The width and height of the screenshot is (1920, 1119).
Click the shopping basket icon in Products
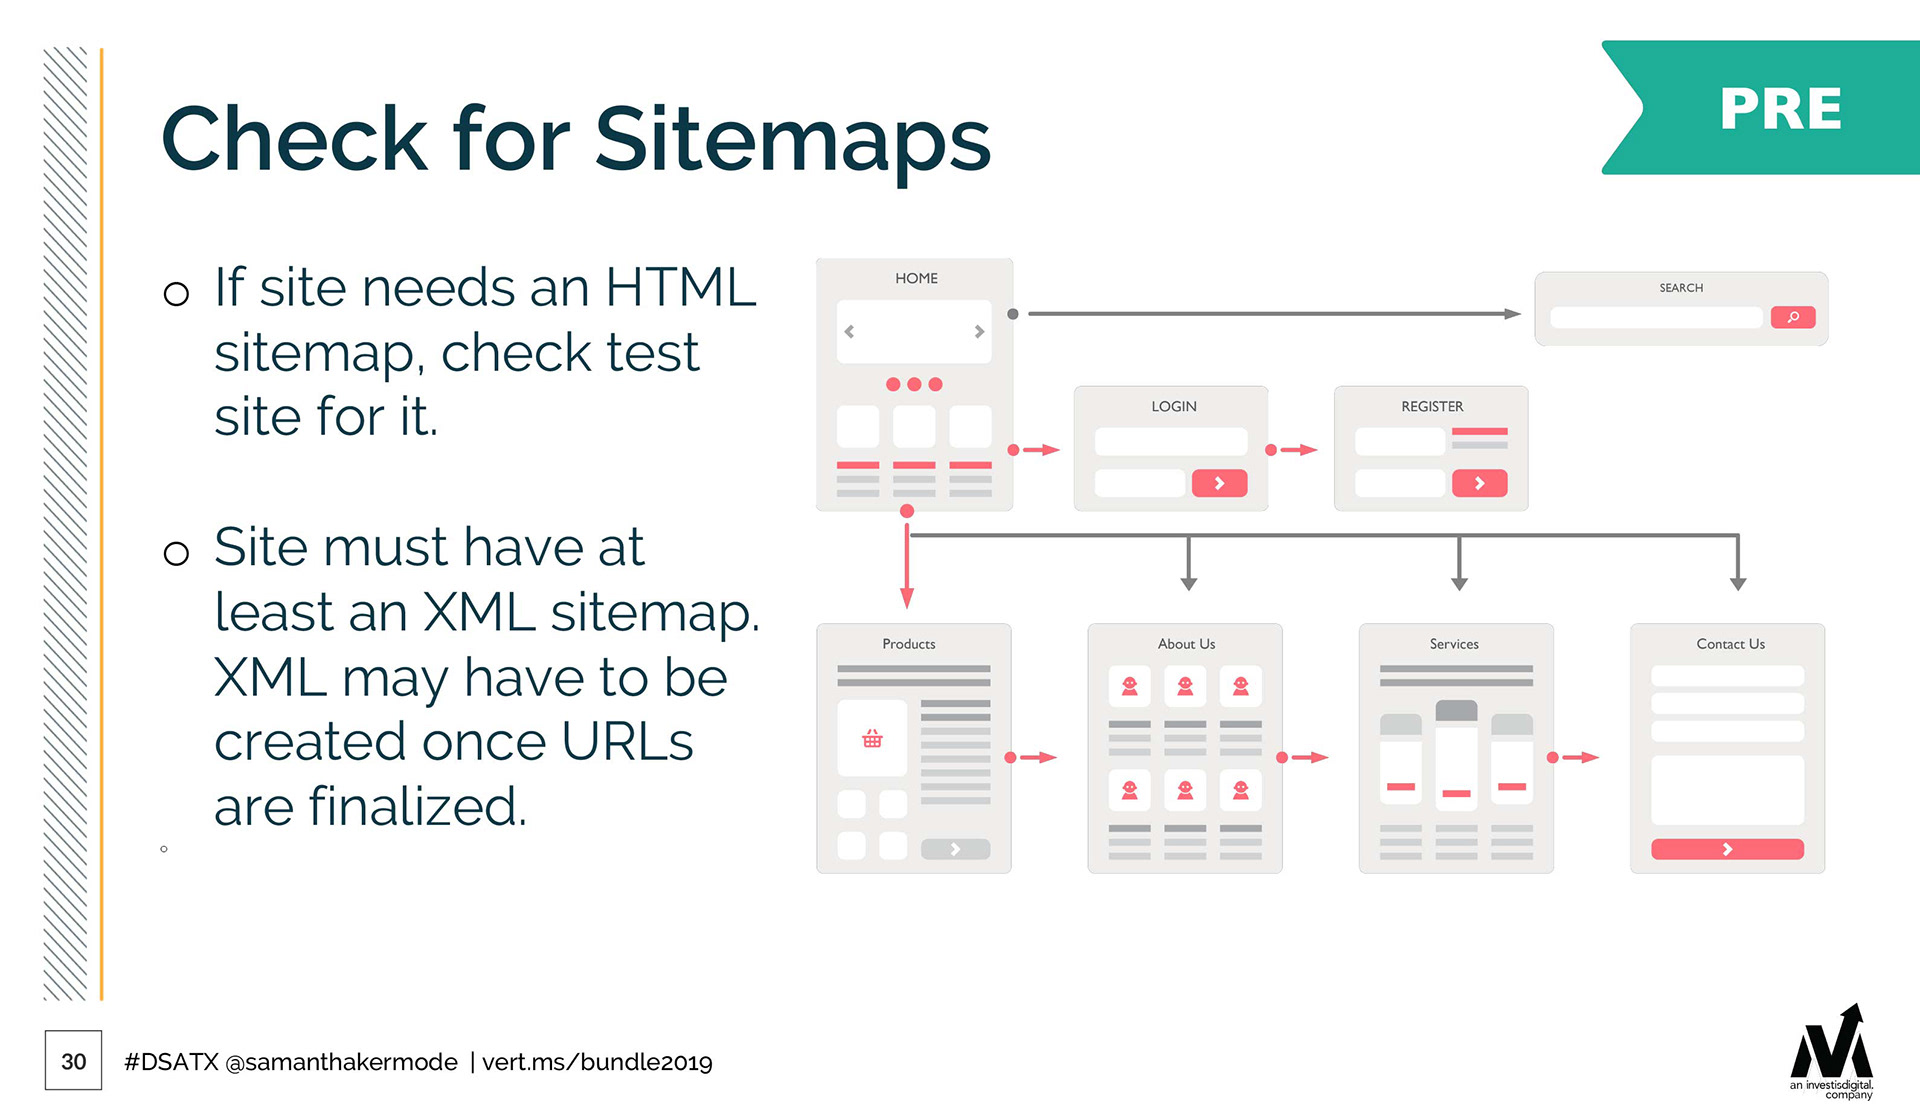point(872,739)
